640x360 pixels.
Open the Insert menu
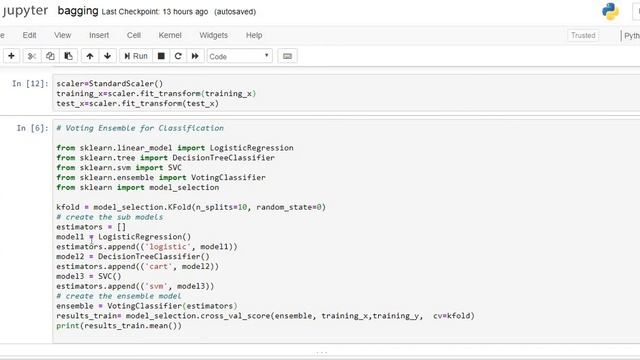pyautogui.click(x=99, y=35)
